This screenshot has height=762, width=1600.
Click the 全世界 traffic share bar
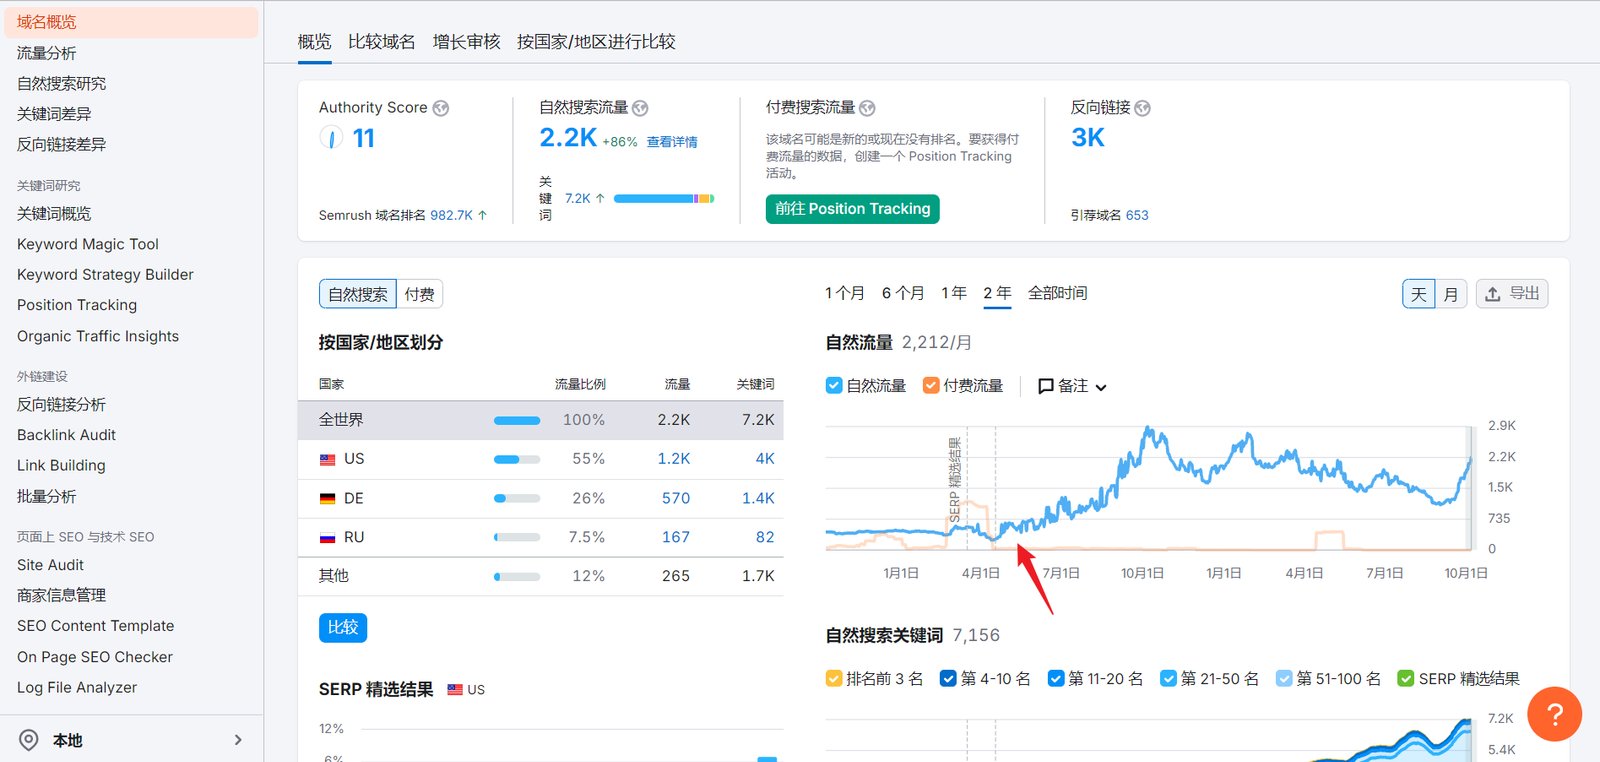pos(517,420)
